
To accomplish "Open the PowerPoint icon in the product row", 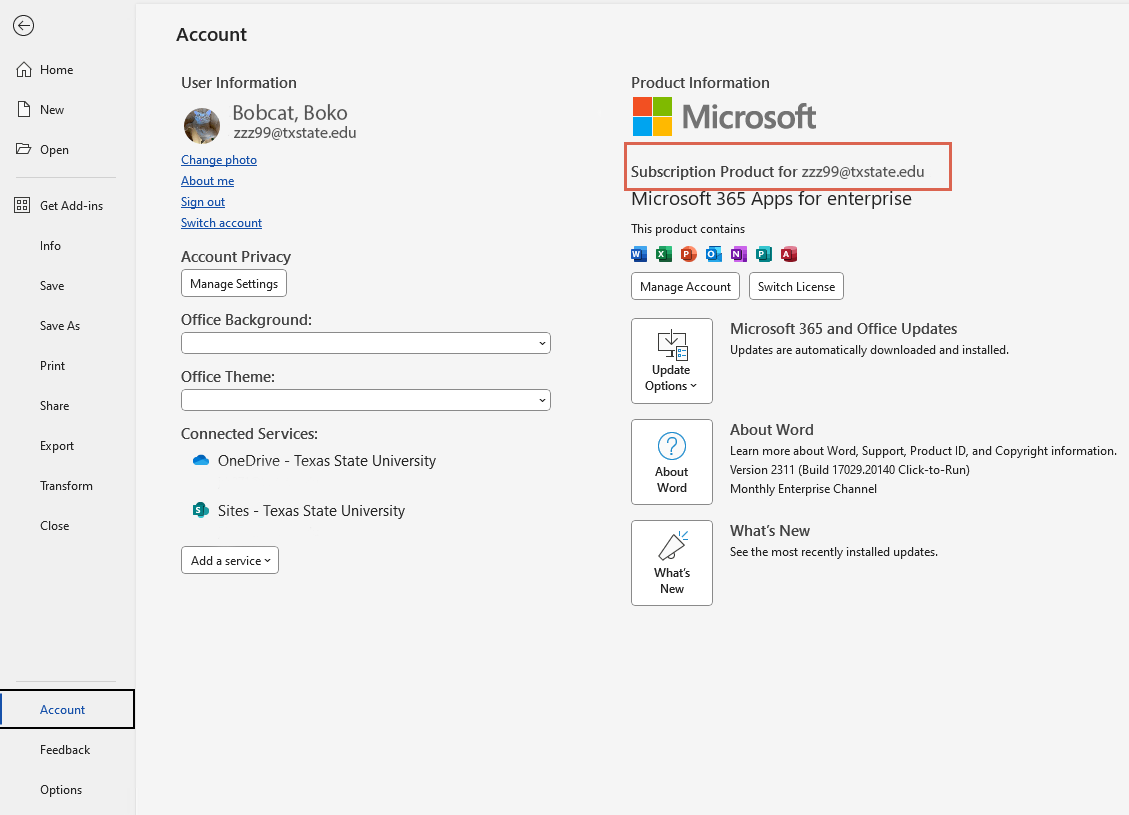I will (688, 254).
